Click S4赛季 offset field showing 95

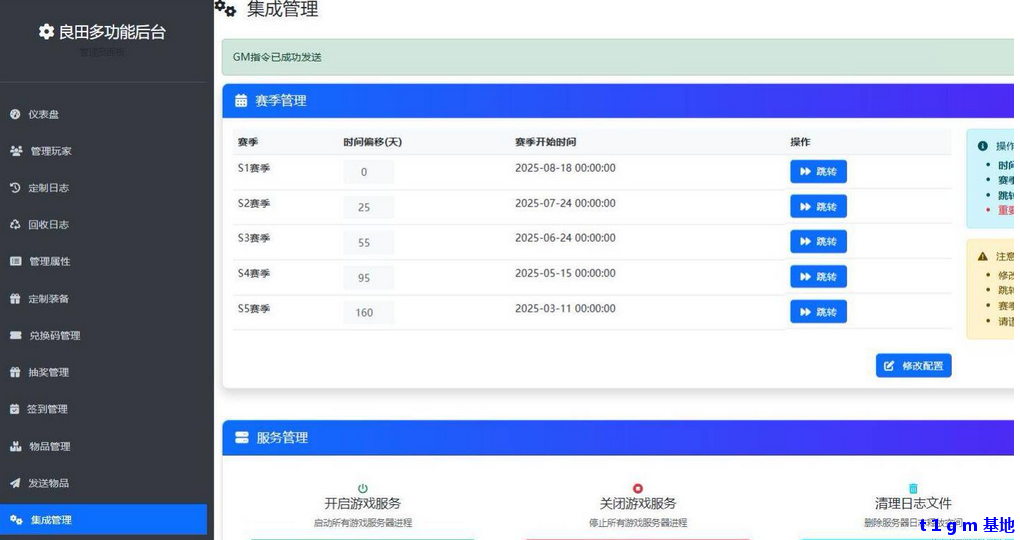368,277
